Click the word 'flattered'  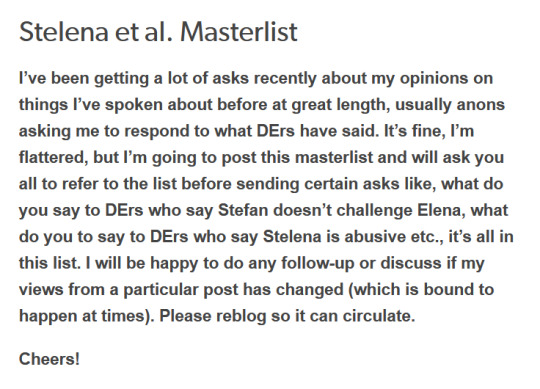(52, 157)
